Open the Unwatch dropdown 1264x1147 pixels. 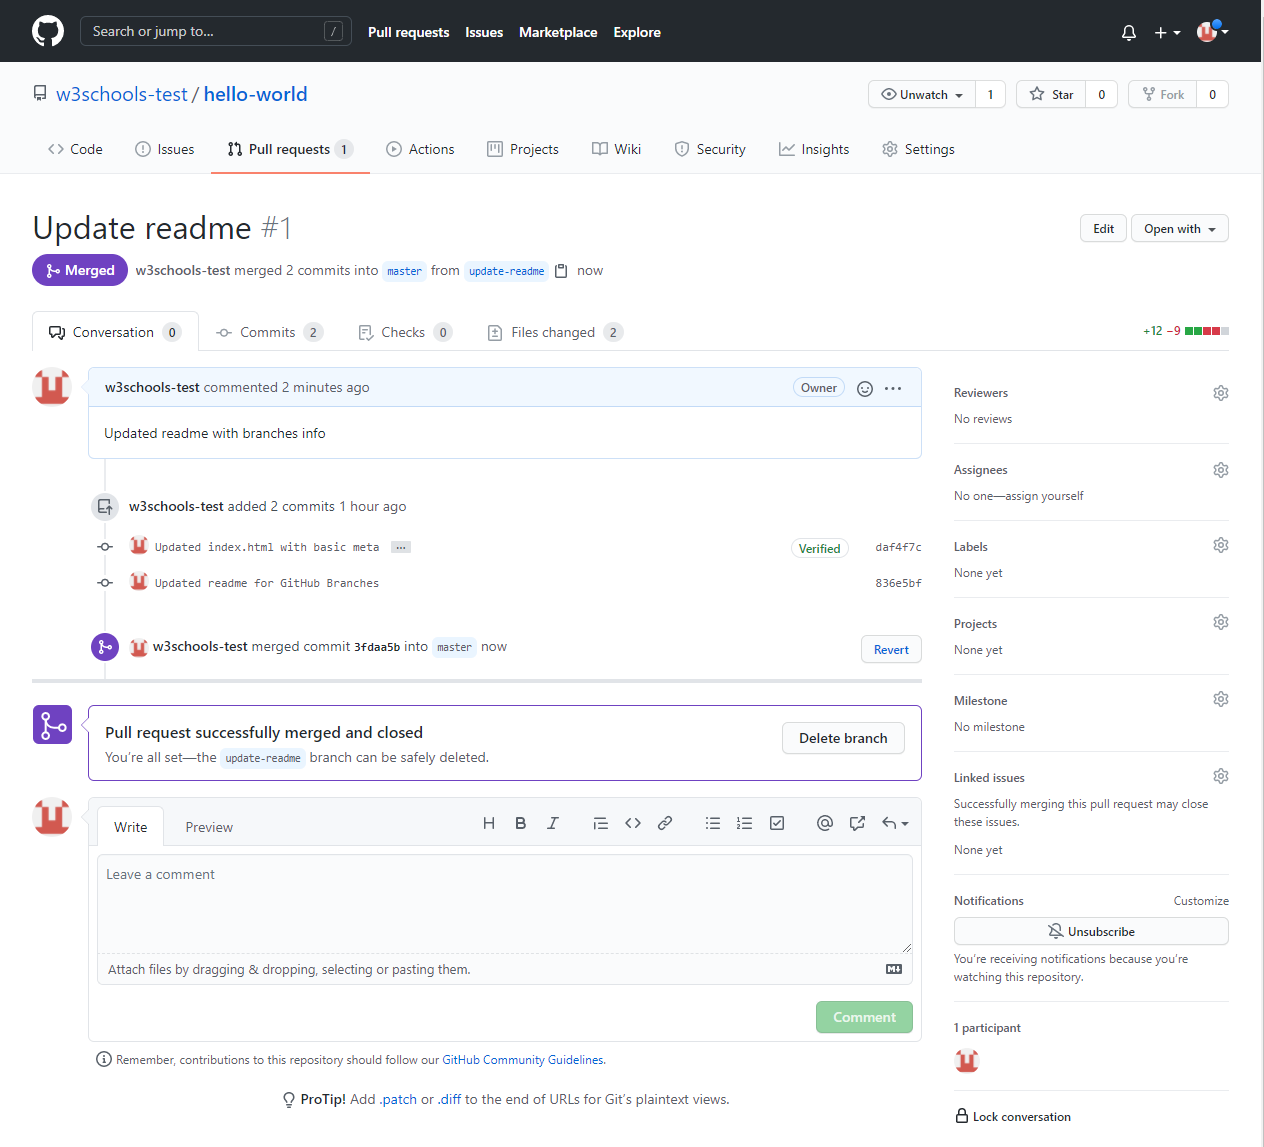coord(921,94)
